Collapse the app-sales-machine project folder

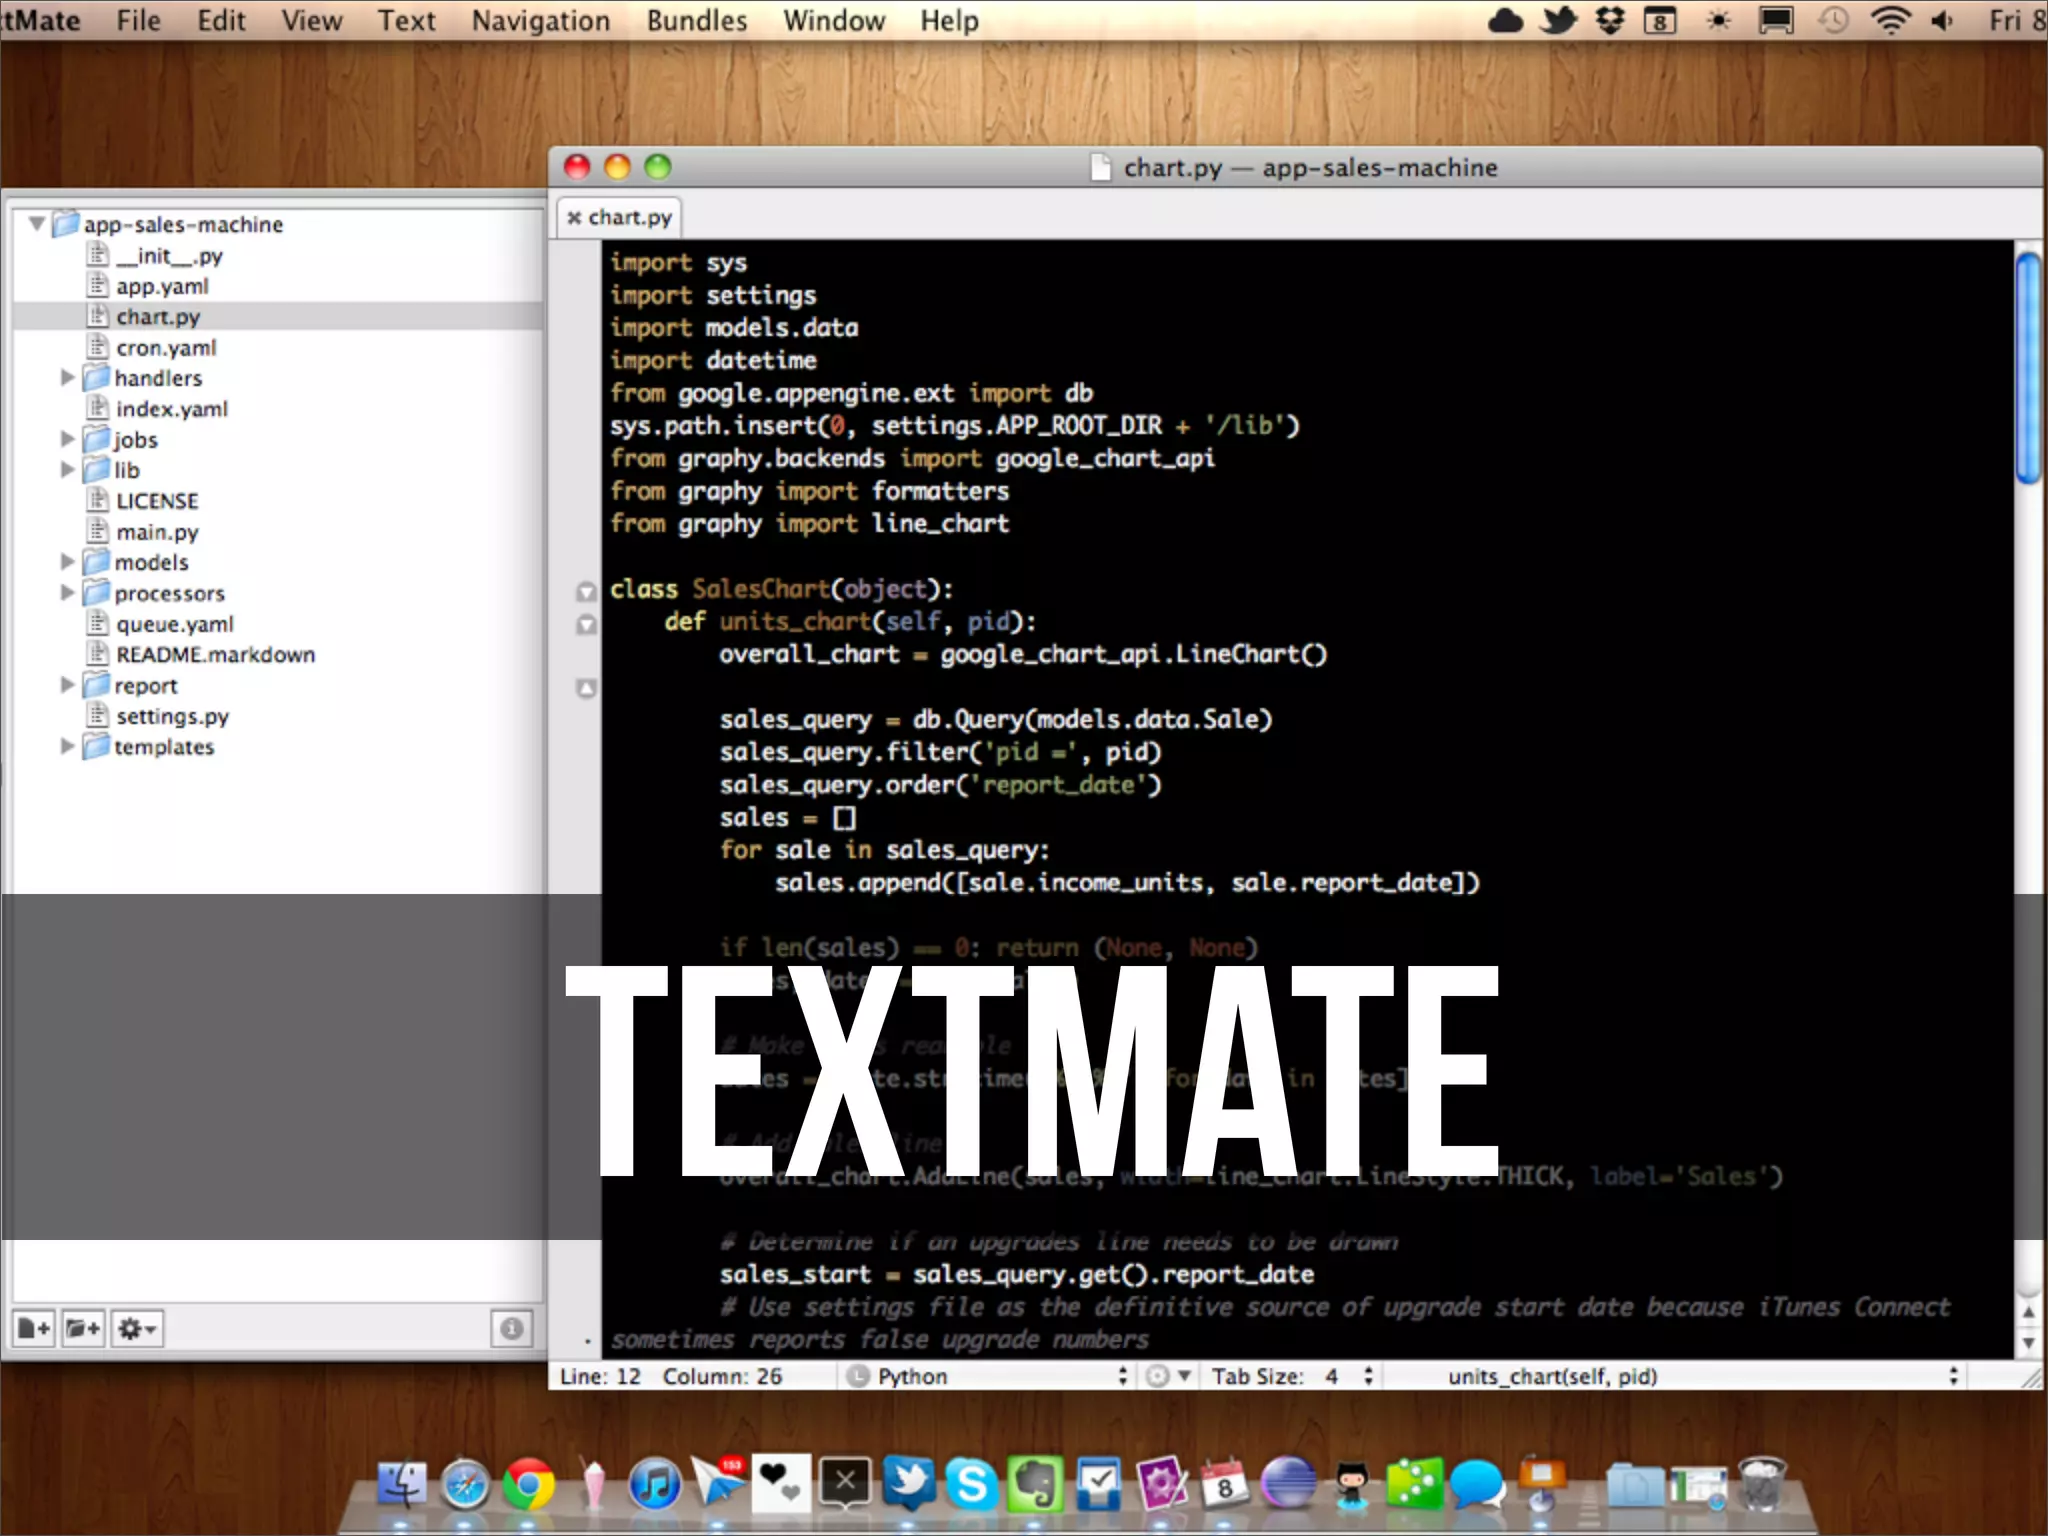(37, 223)
